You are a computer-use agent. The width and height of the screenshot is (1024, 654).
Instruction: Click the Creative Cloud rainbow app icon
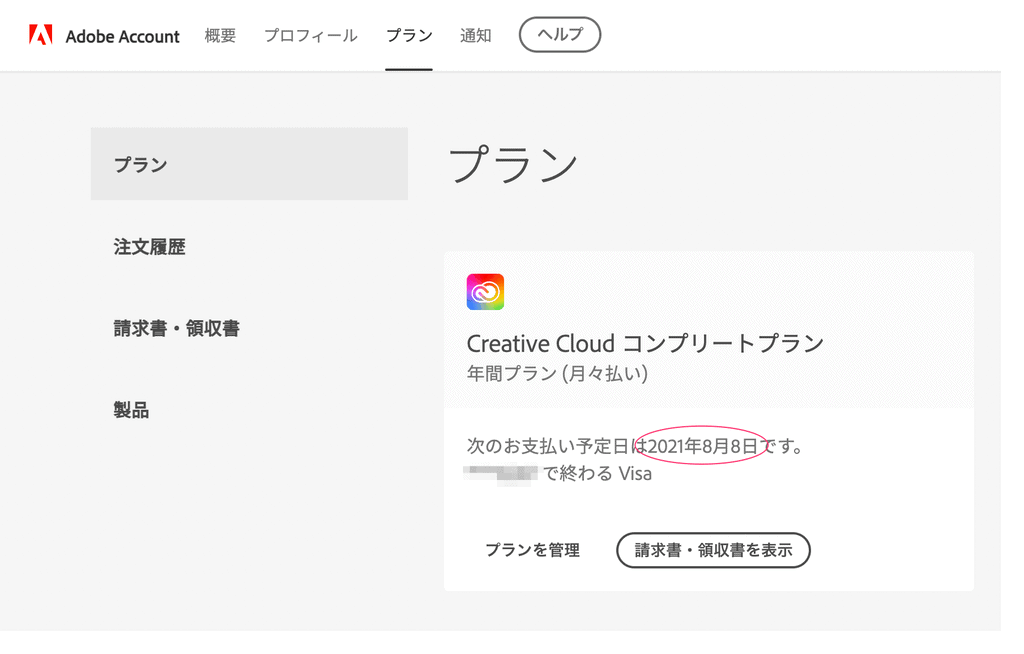click(485, 292)
